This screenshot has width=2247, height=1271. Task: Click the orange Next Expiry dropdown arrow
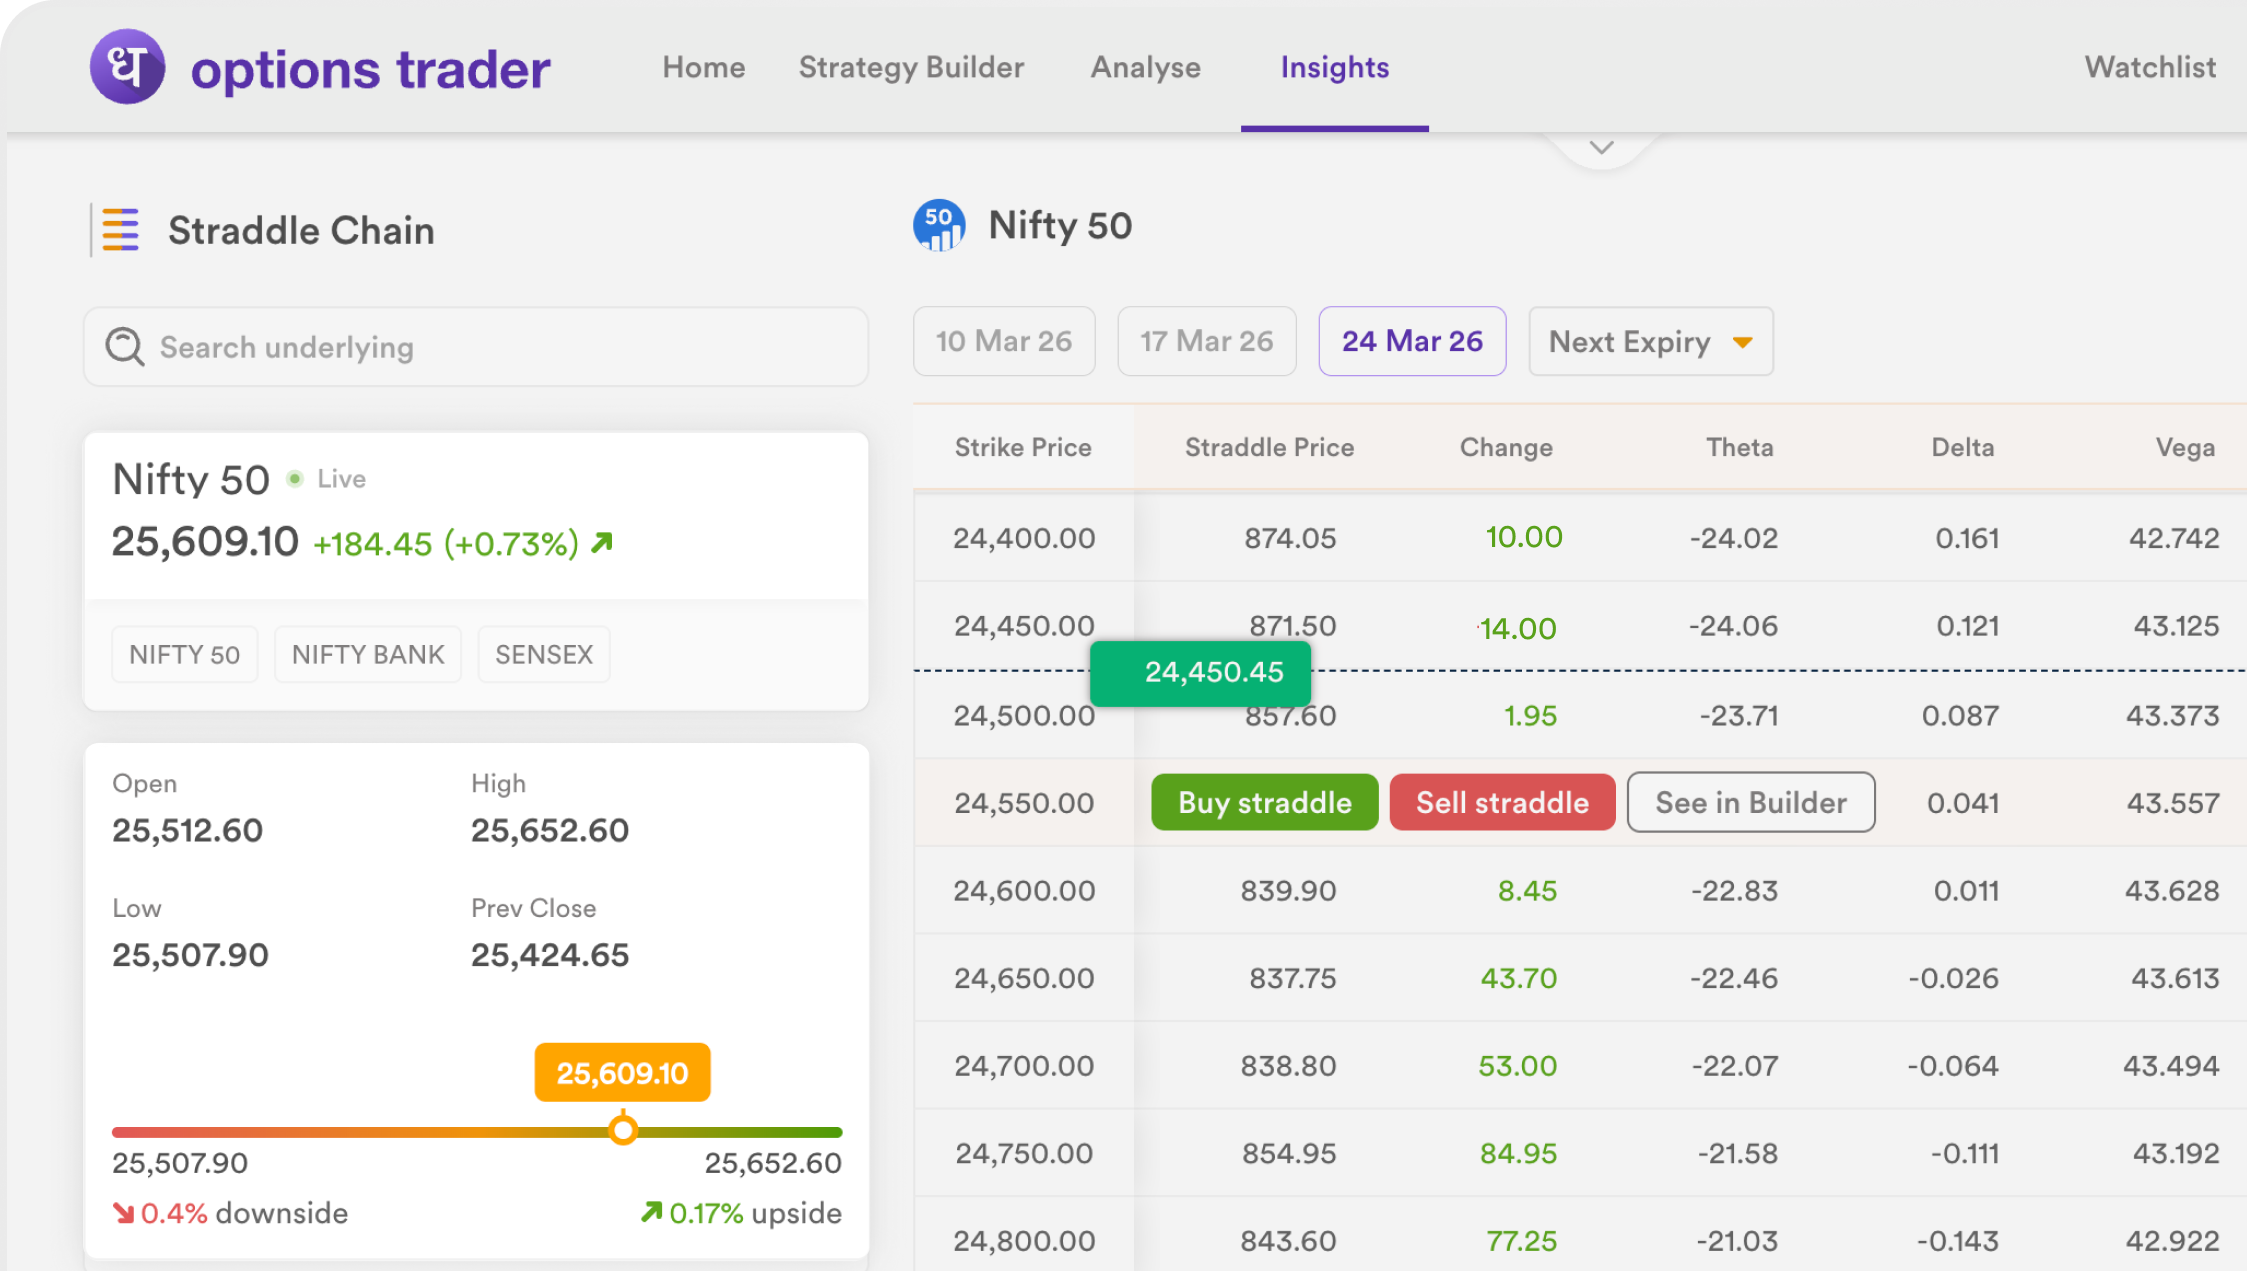coord(1742,343)
